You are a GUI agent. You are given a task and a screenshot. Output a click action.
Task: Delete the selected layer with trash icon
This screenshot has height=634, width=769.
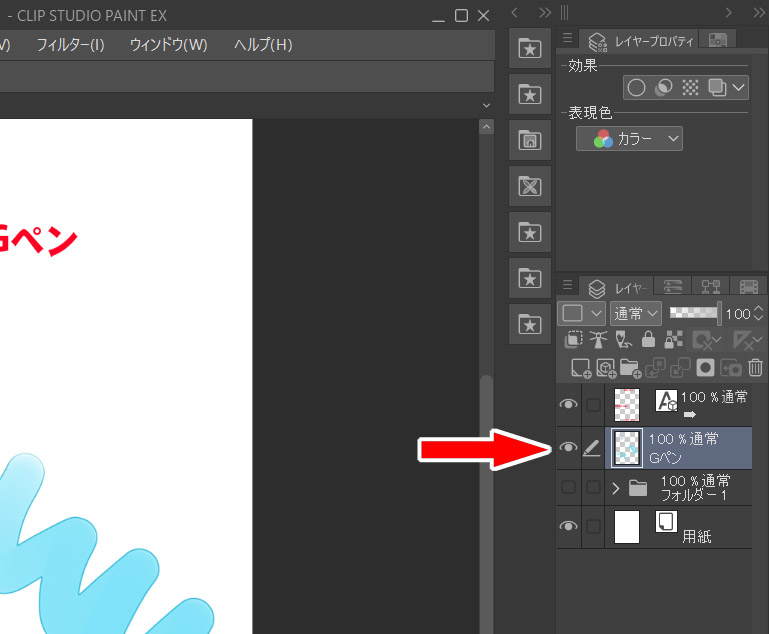tap(756, 368)
